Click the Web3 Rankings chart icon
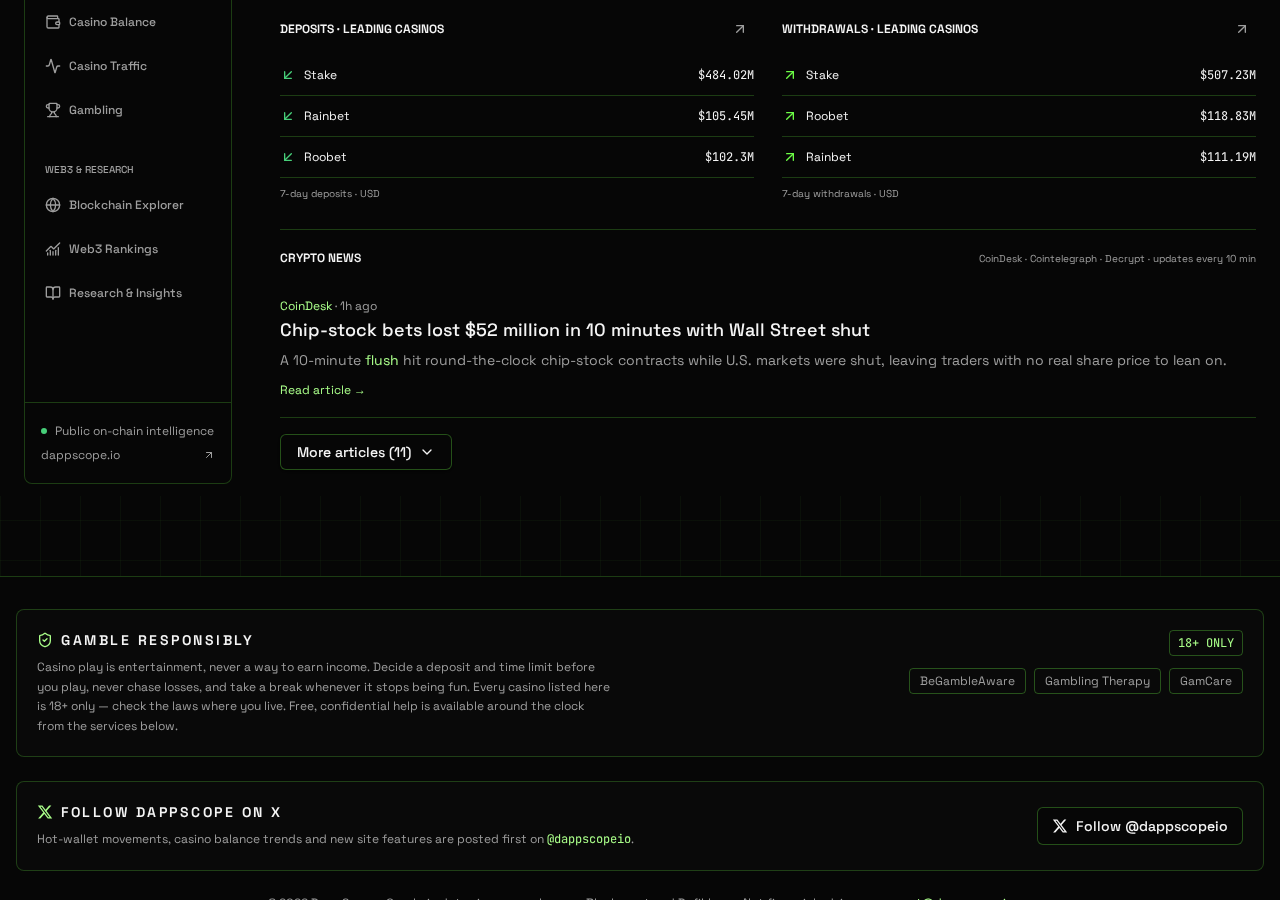Image resolution: width=1280 pixels, height=900 pixels. (x=53, y=249)
